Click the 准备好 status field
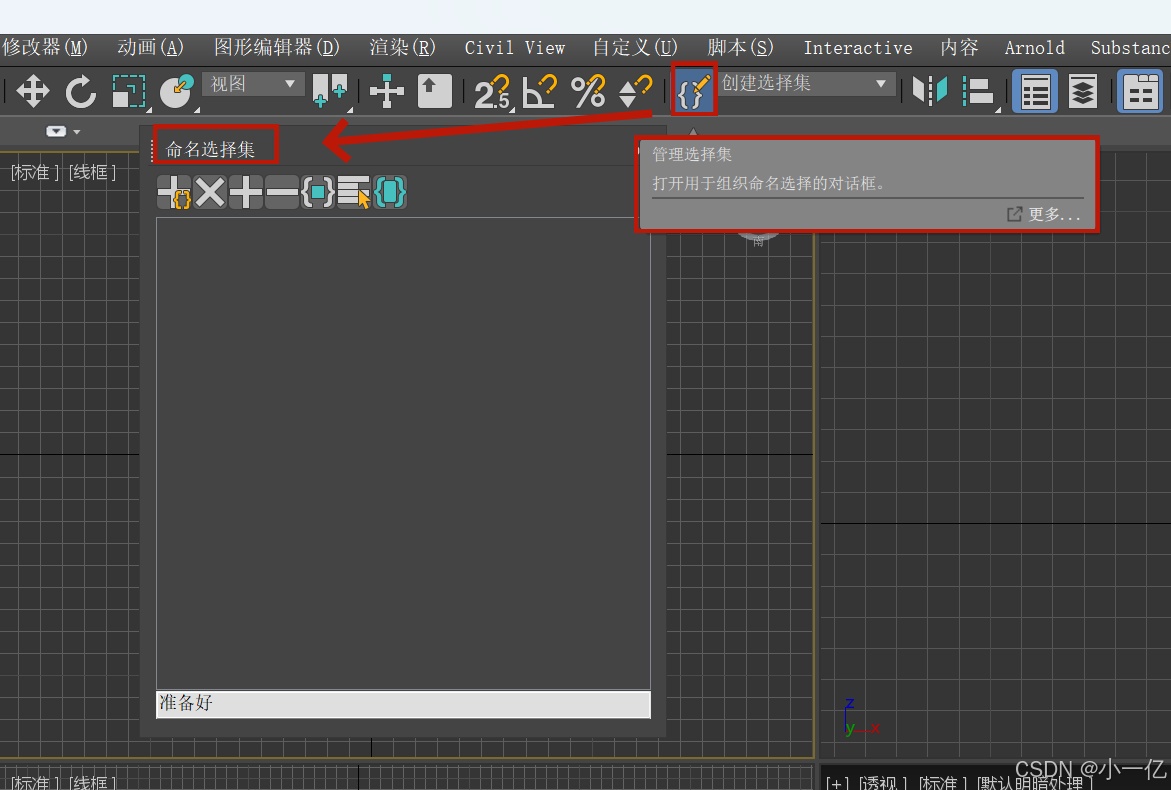 pos(403,703)
